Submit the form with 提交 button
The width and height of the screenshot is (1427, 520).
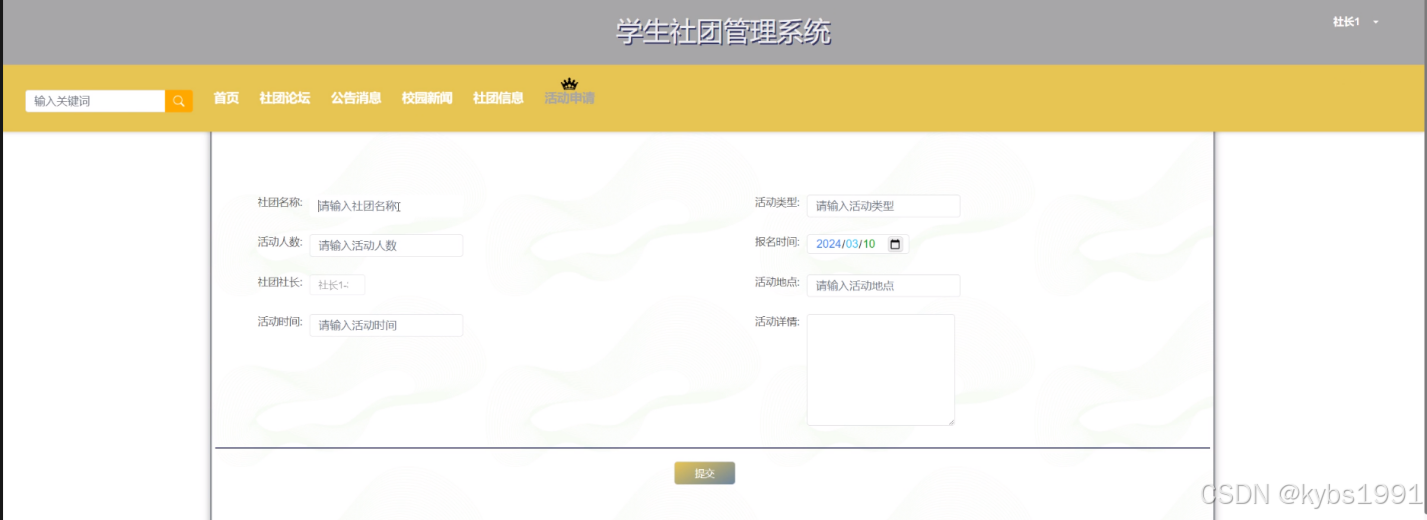[x=705, y=473]
